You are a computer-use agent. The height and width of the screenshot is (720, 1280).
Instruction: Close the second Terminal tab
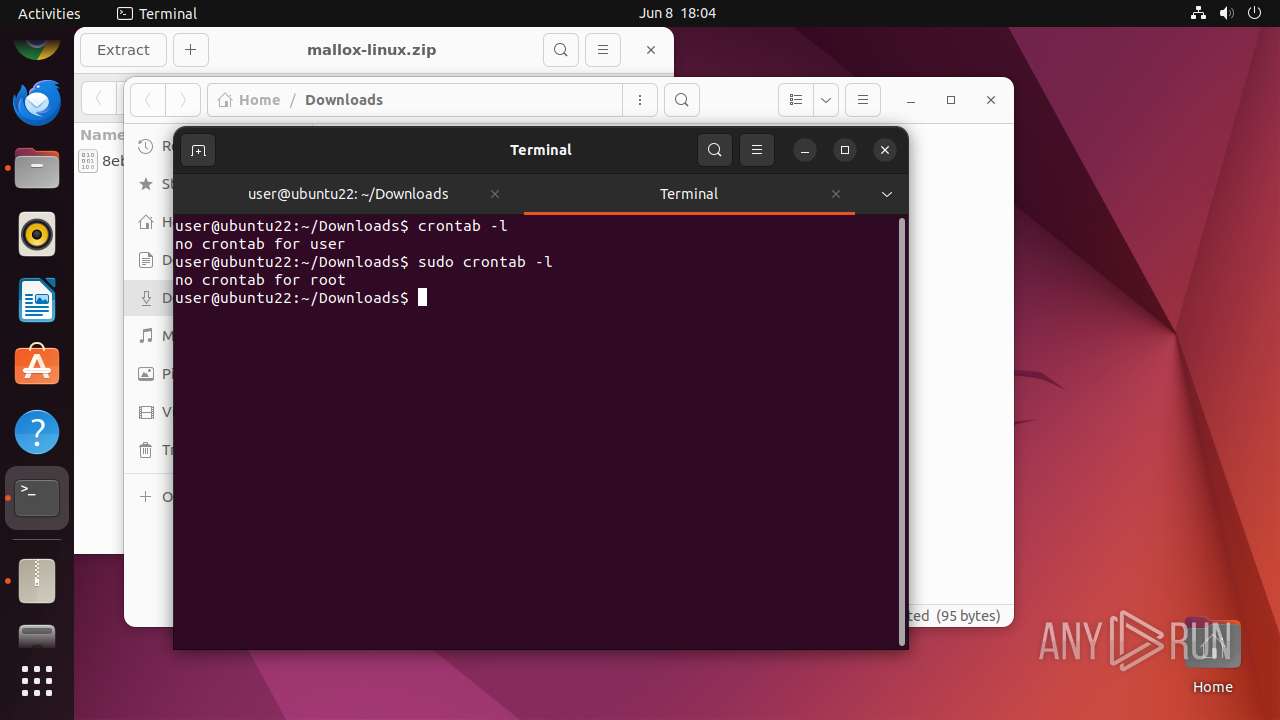(x=836, y=194)
